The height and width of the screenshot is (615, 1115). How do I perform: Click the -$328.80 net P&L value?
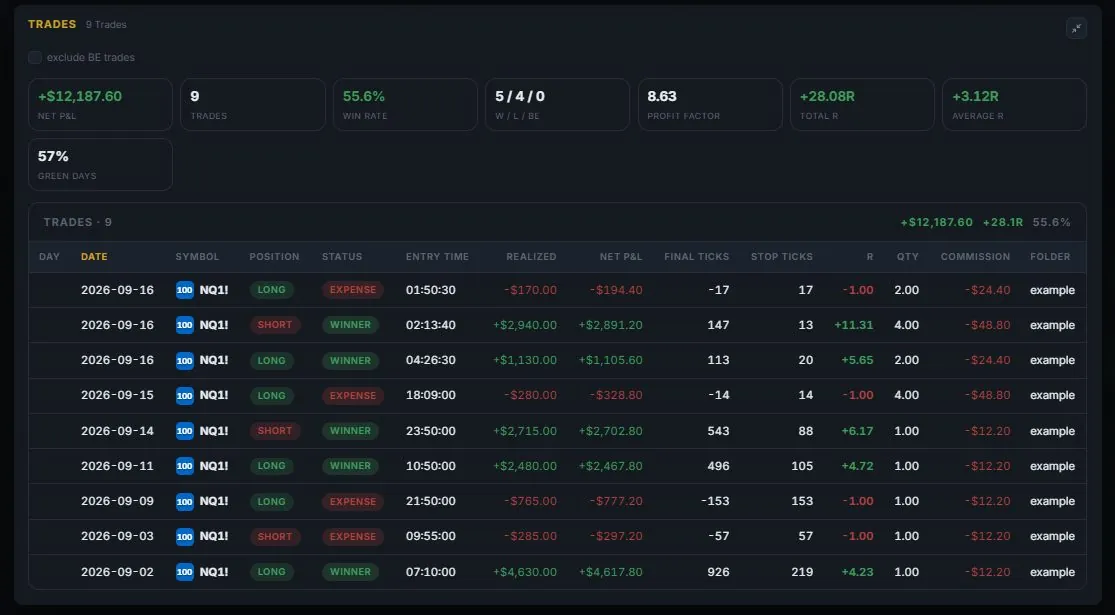tap(616, 395)
